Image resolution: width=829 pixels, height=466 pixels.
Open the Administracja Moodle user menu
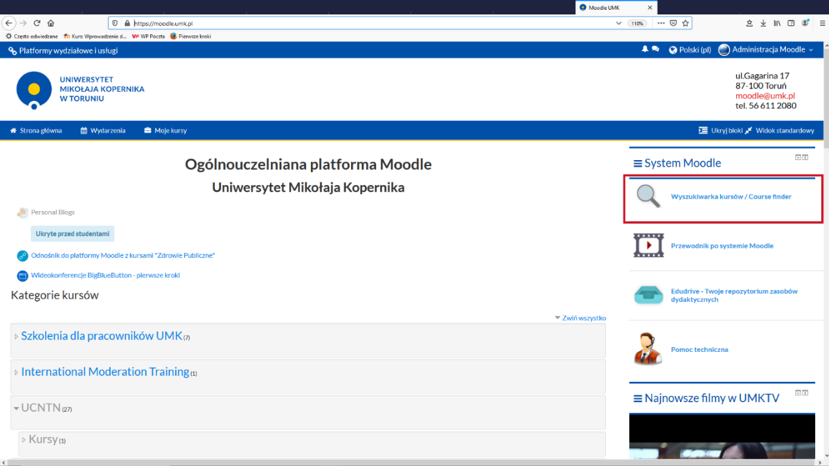[766, 50]
